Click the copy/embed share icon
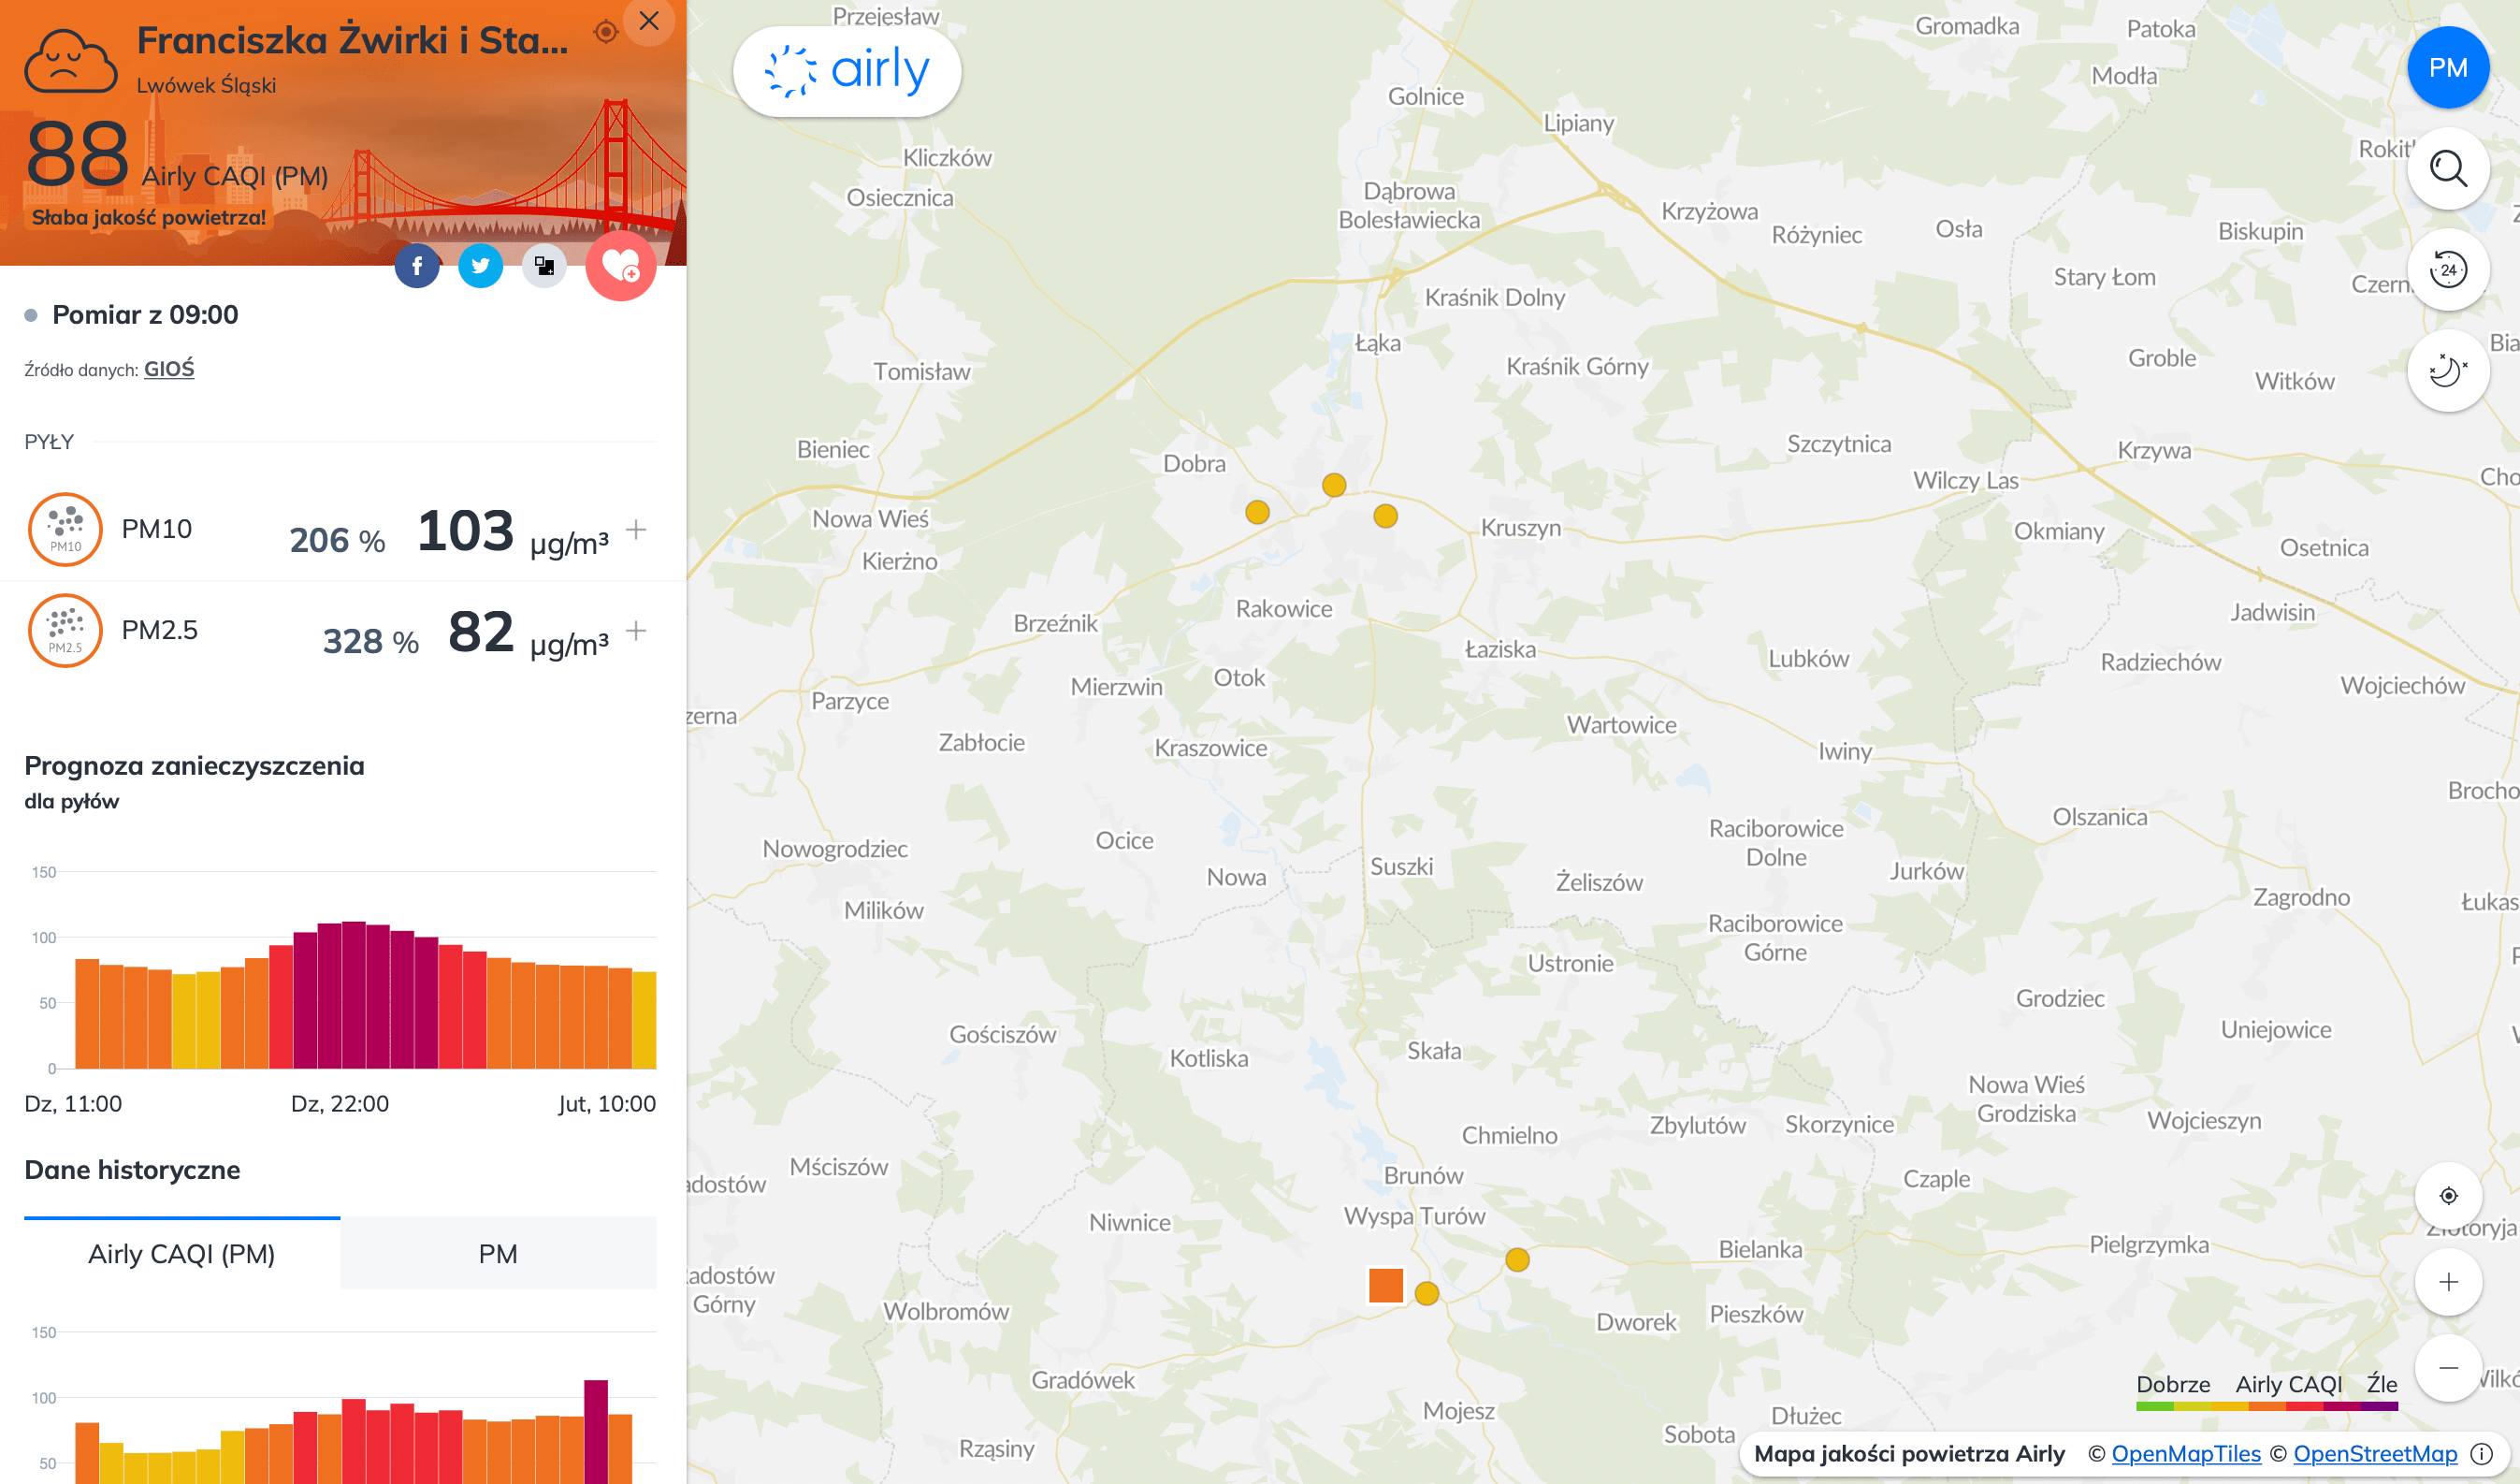 (544, 266)
